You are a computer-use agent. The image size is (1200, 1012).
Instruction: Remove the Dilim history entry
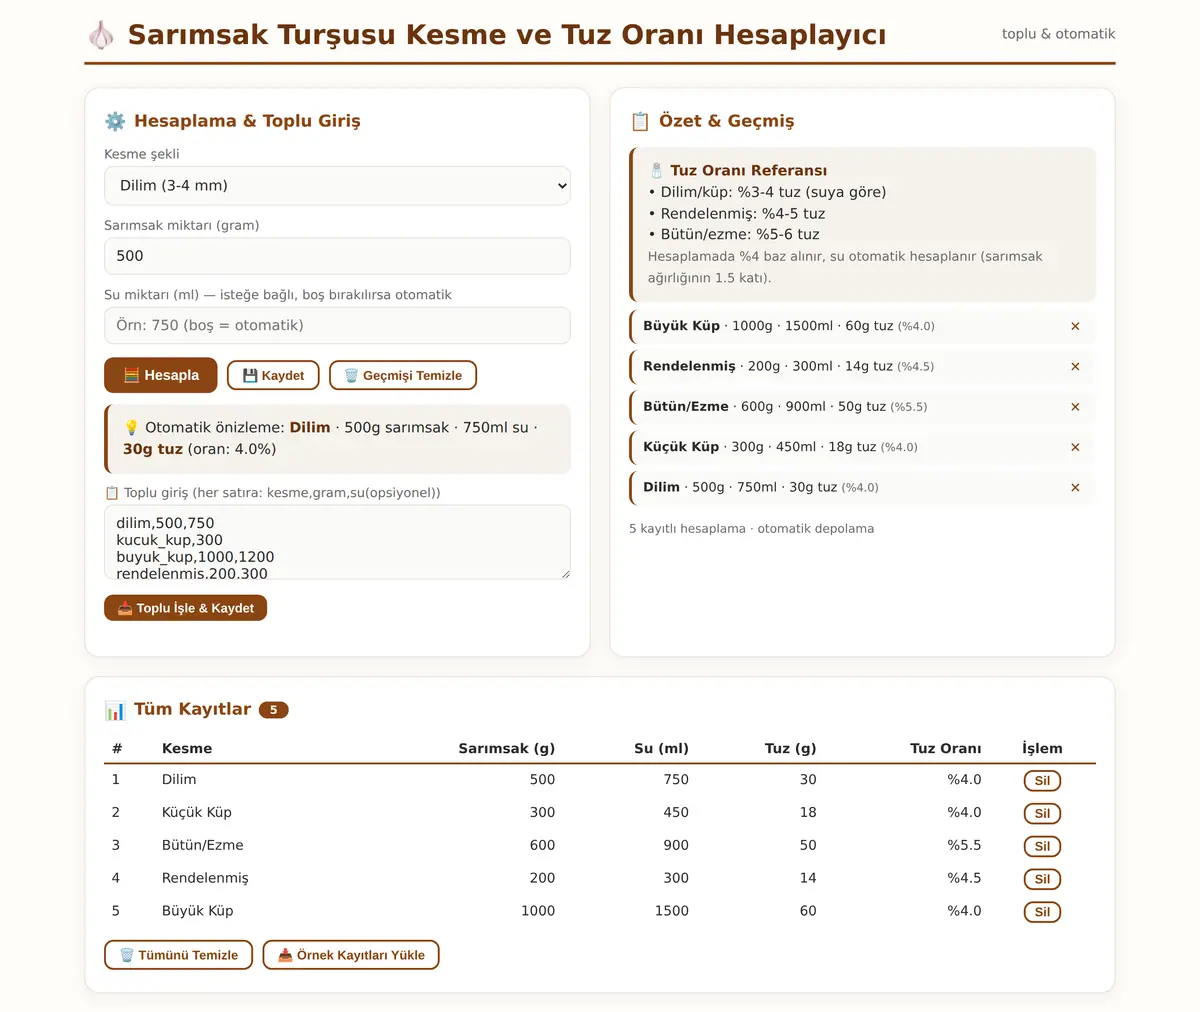[1075, 487]
